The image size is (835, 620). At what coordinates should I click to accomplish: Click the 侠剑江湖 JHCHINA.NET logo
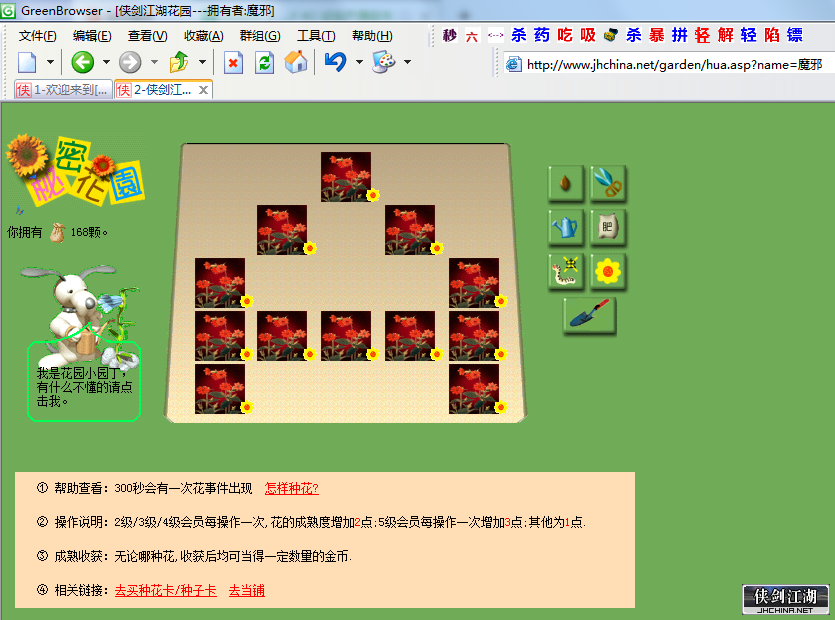[785, 599]
